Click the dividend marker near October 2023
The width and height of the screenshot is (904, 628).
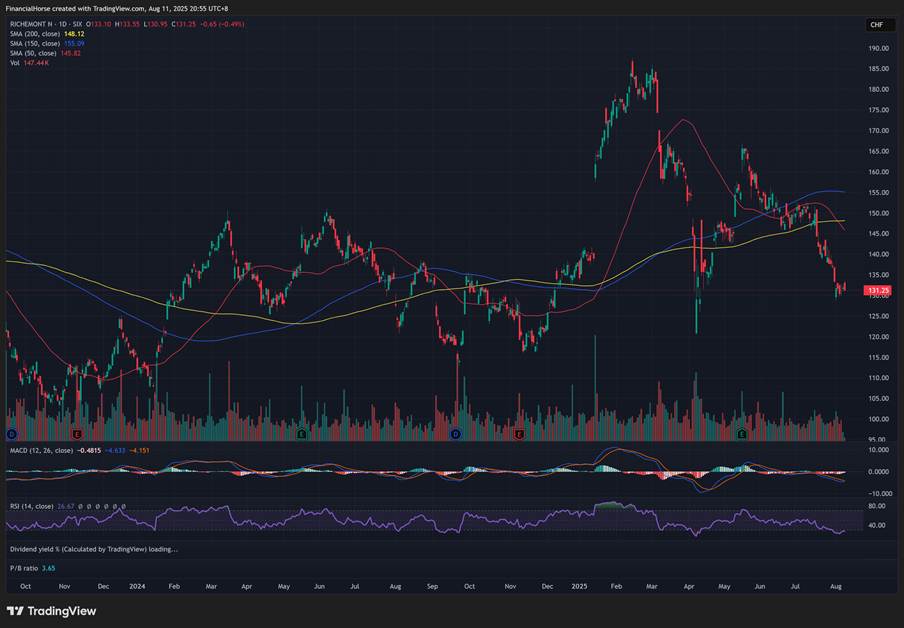[x=11, y=434]
